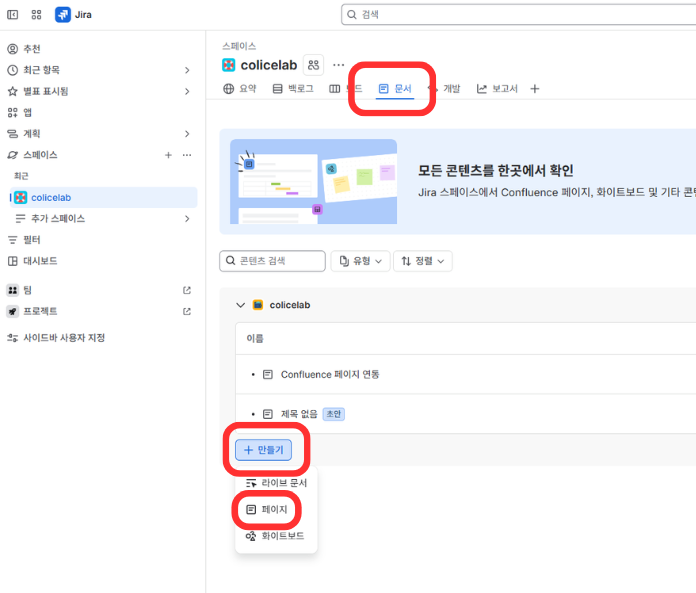Image resolution: width=696 pixels, height=593 pixels.
Task: Open 팀 external link icon
Action: tap(187, 290)
